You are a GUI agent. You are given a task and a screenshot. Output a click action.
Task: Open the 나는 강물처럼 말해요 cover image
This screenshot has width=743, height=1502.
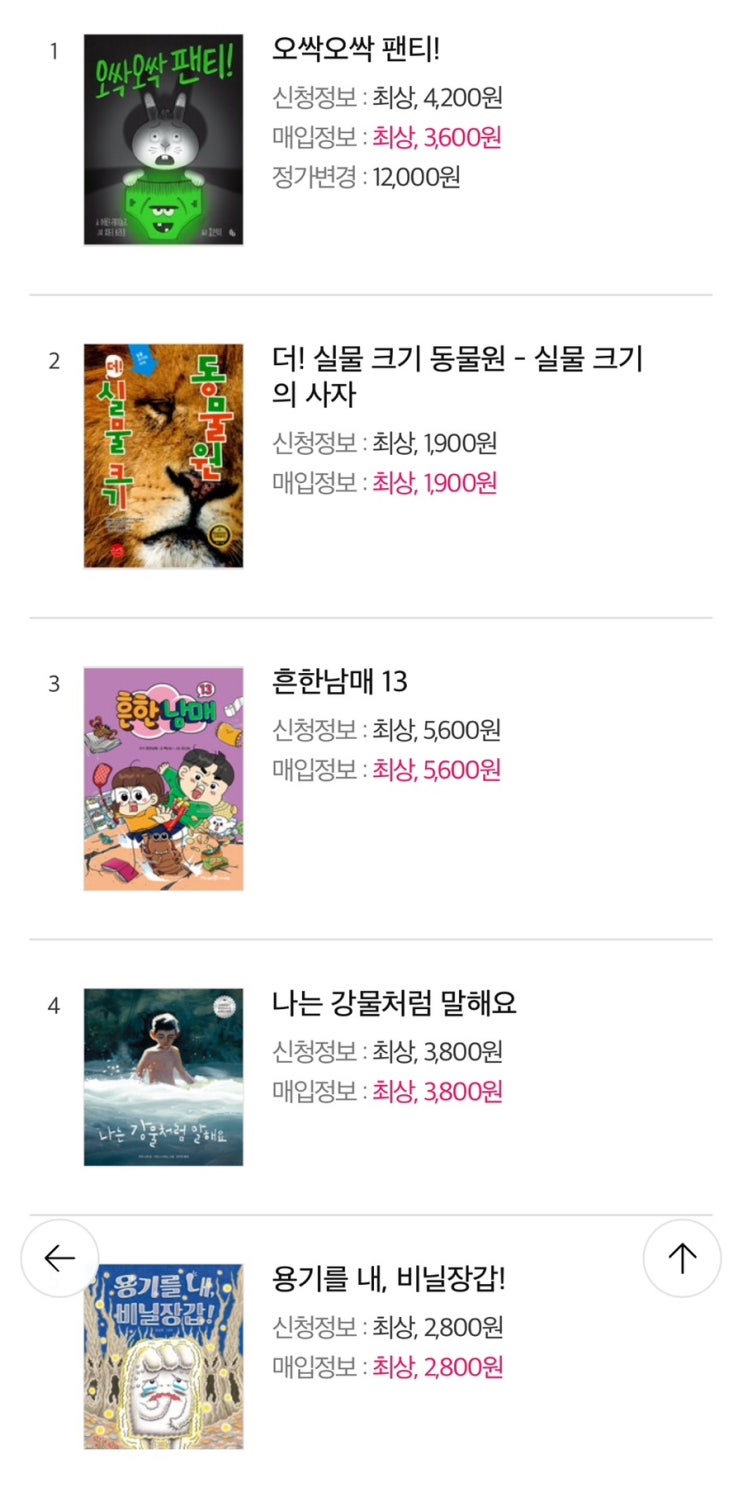click(x=163, y=1077)
